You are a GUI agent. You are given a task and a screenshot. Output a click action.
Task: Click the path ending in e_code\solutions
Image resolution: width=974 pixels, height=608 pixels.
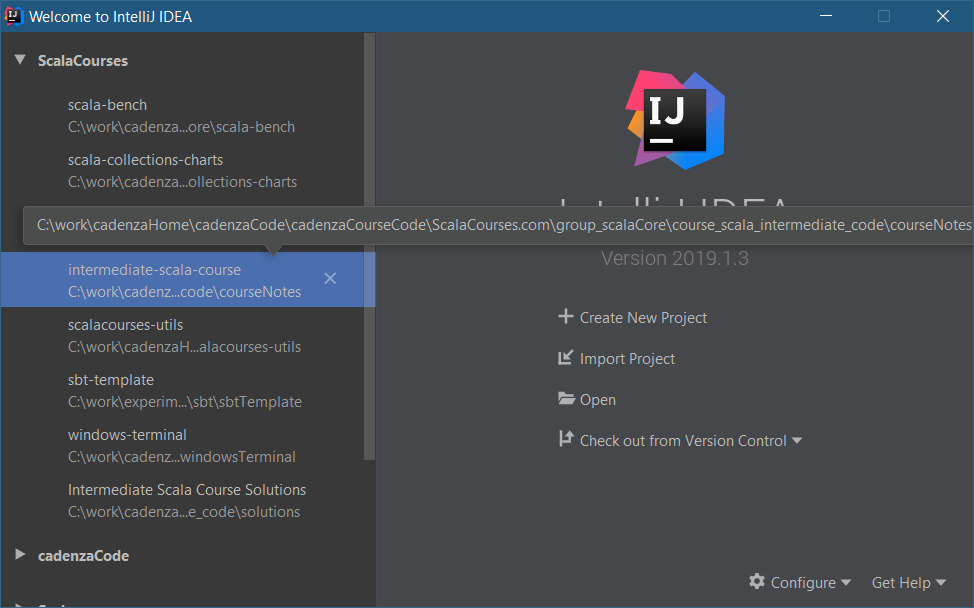point(184,512)
